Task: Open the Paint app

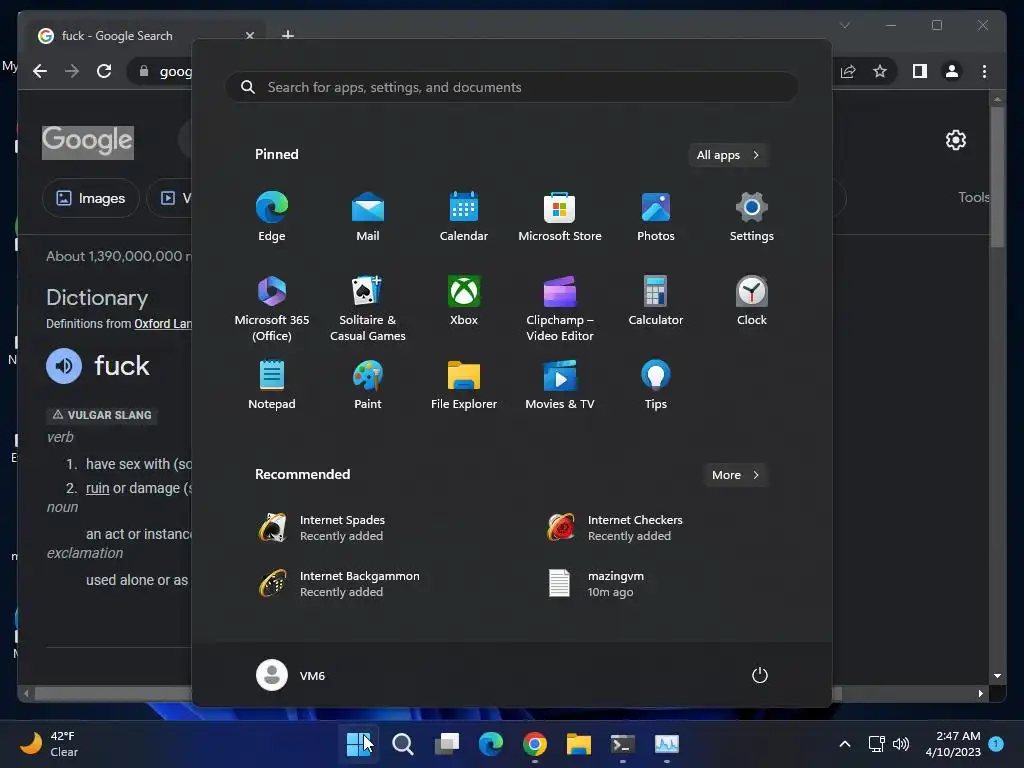Action: [368, 385]
